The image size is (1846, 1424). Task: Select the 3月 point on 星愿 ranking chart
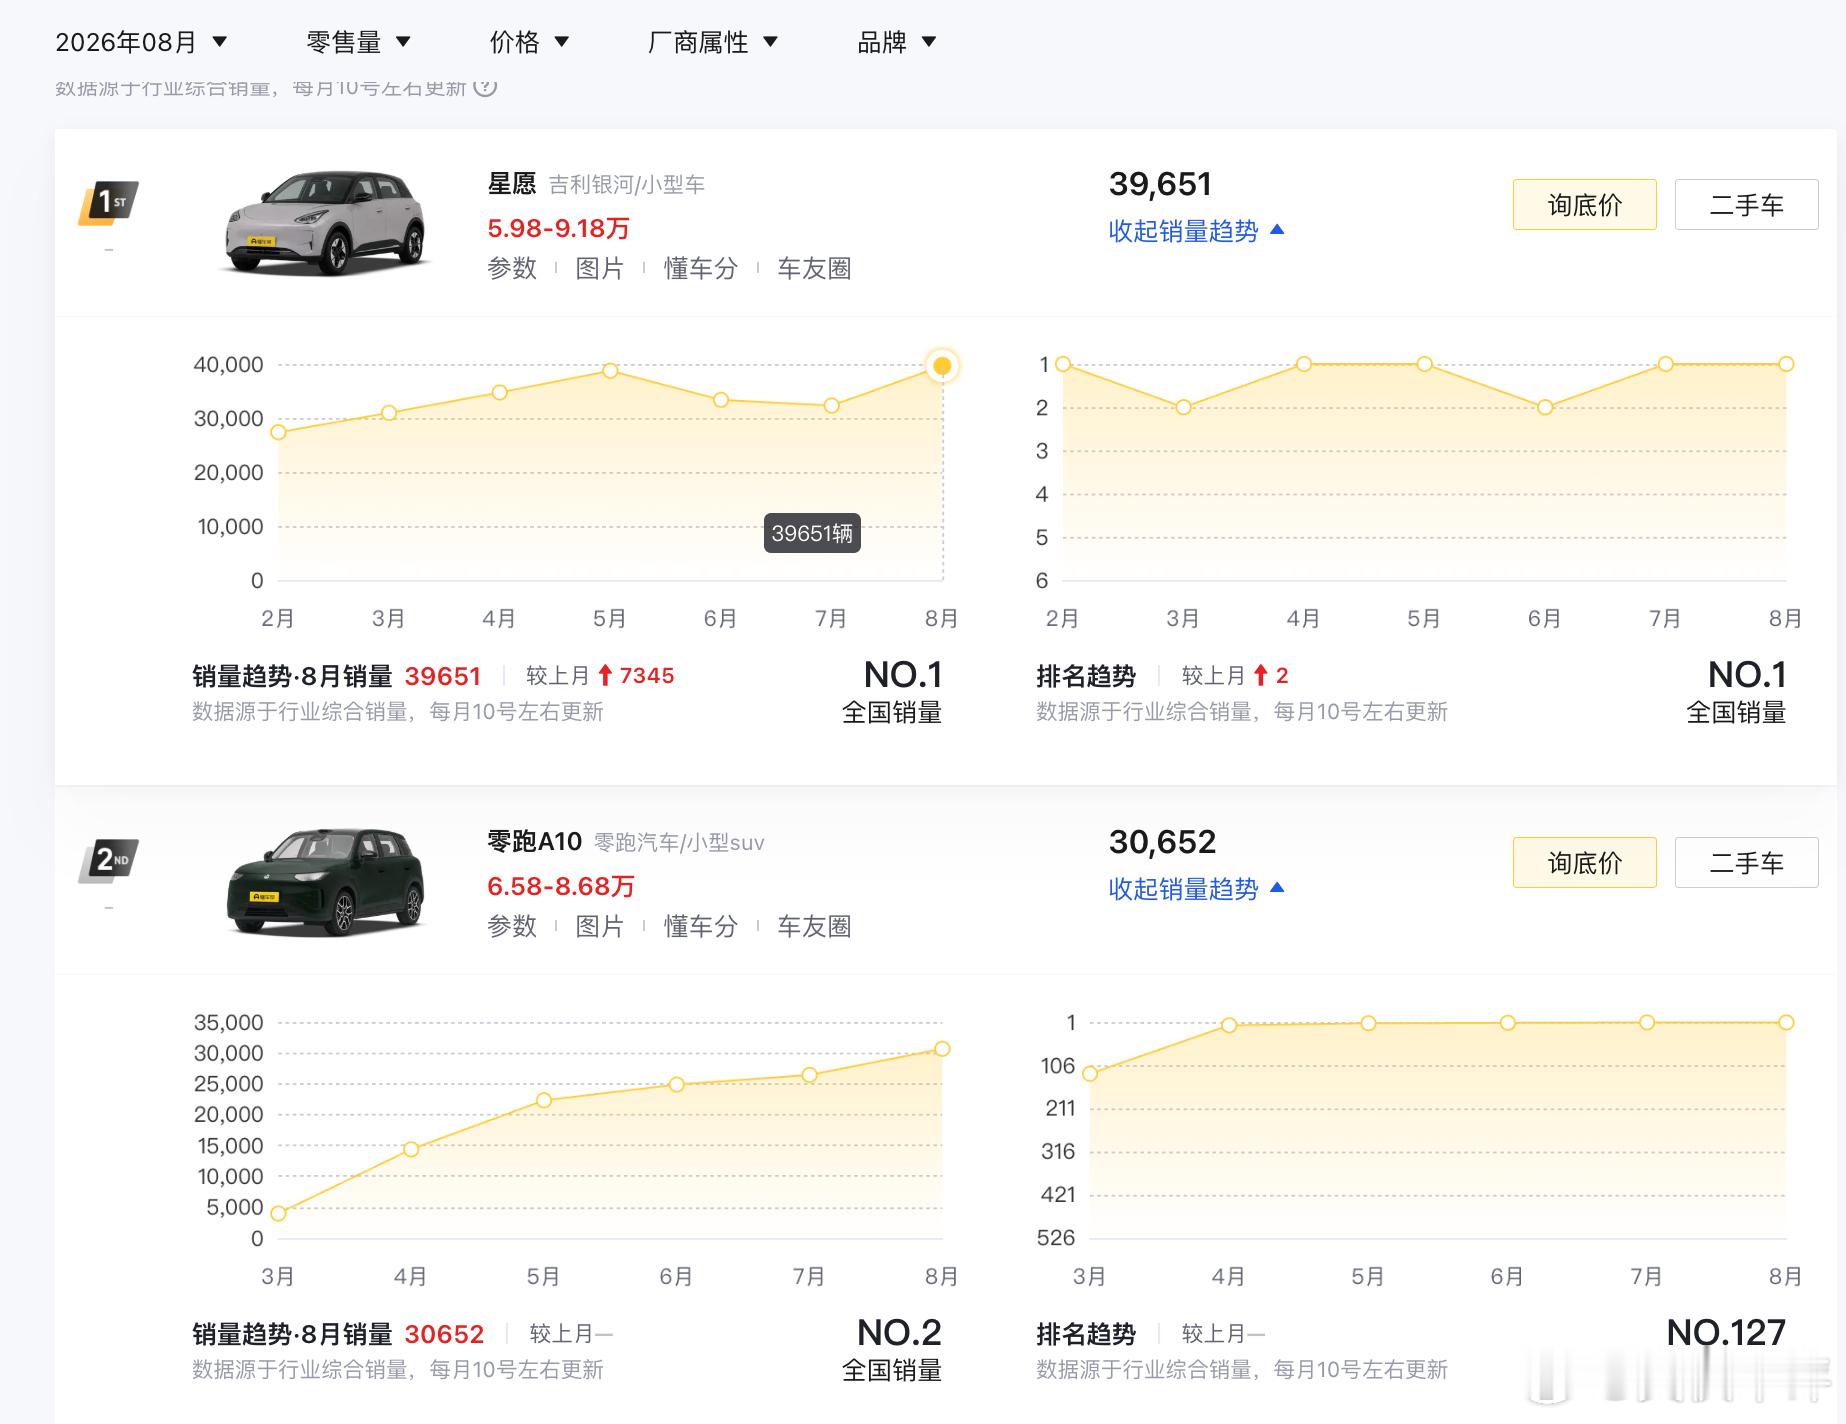point(1183,407)
